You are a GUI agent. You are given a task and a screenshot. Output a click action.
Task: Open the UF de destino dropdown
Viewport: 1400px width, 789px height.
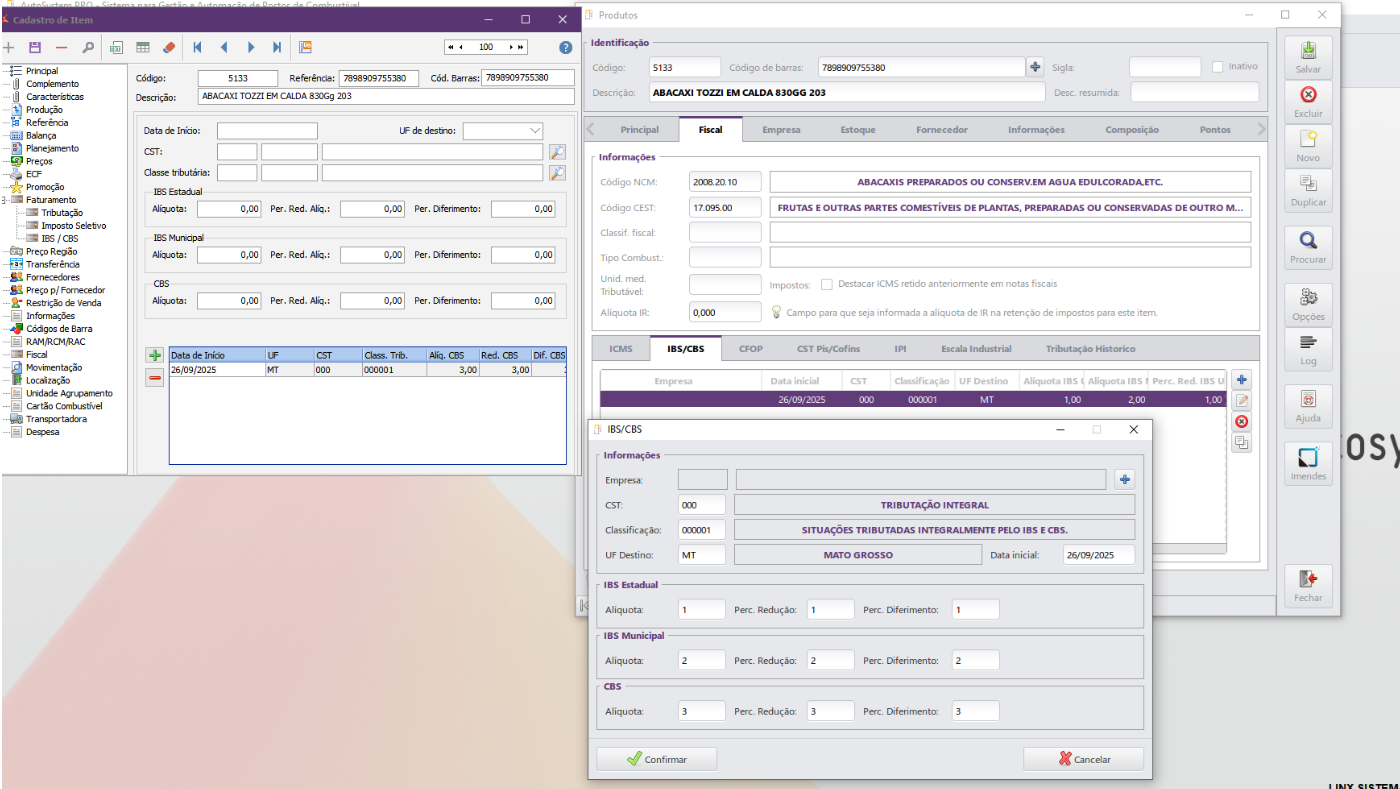pyautogui.click(x=503, y=131)
